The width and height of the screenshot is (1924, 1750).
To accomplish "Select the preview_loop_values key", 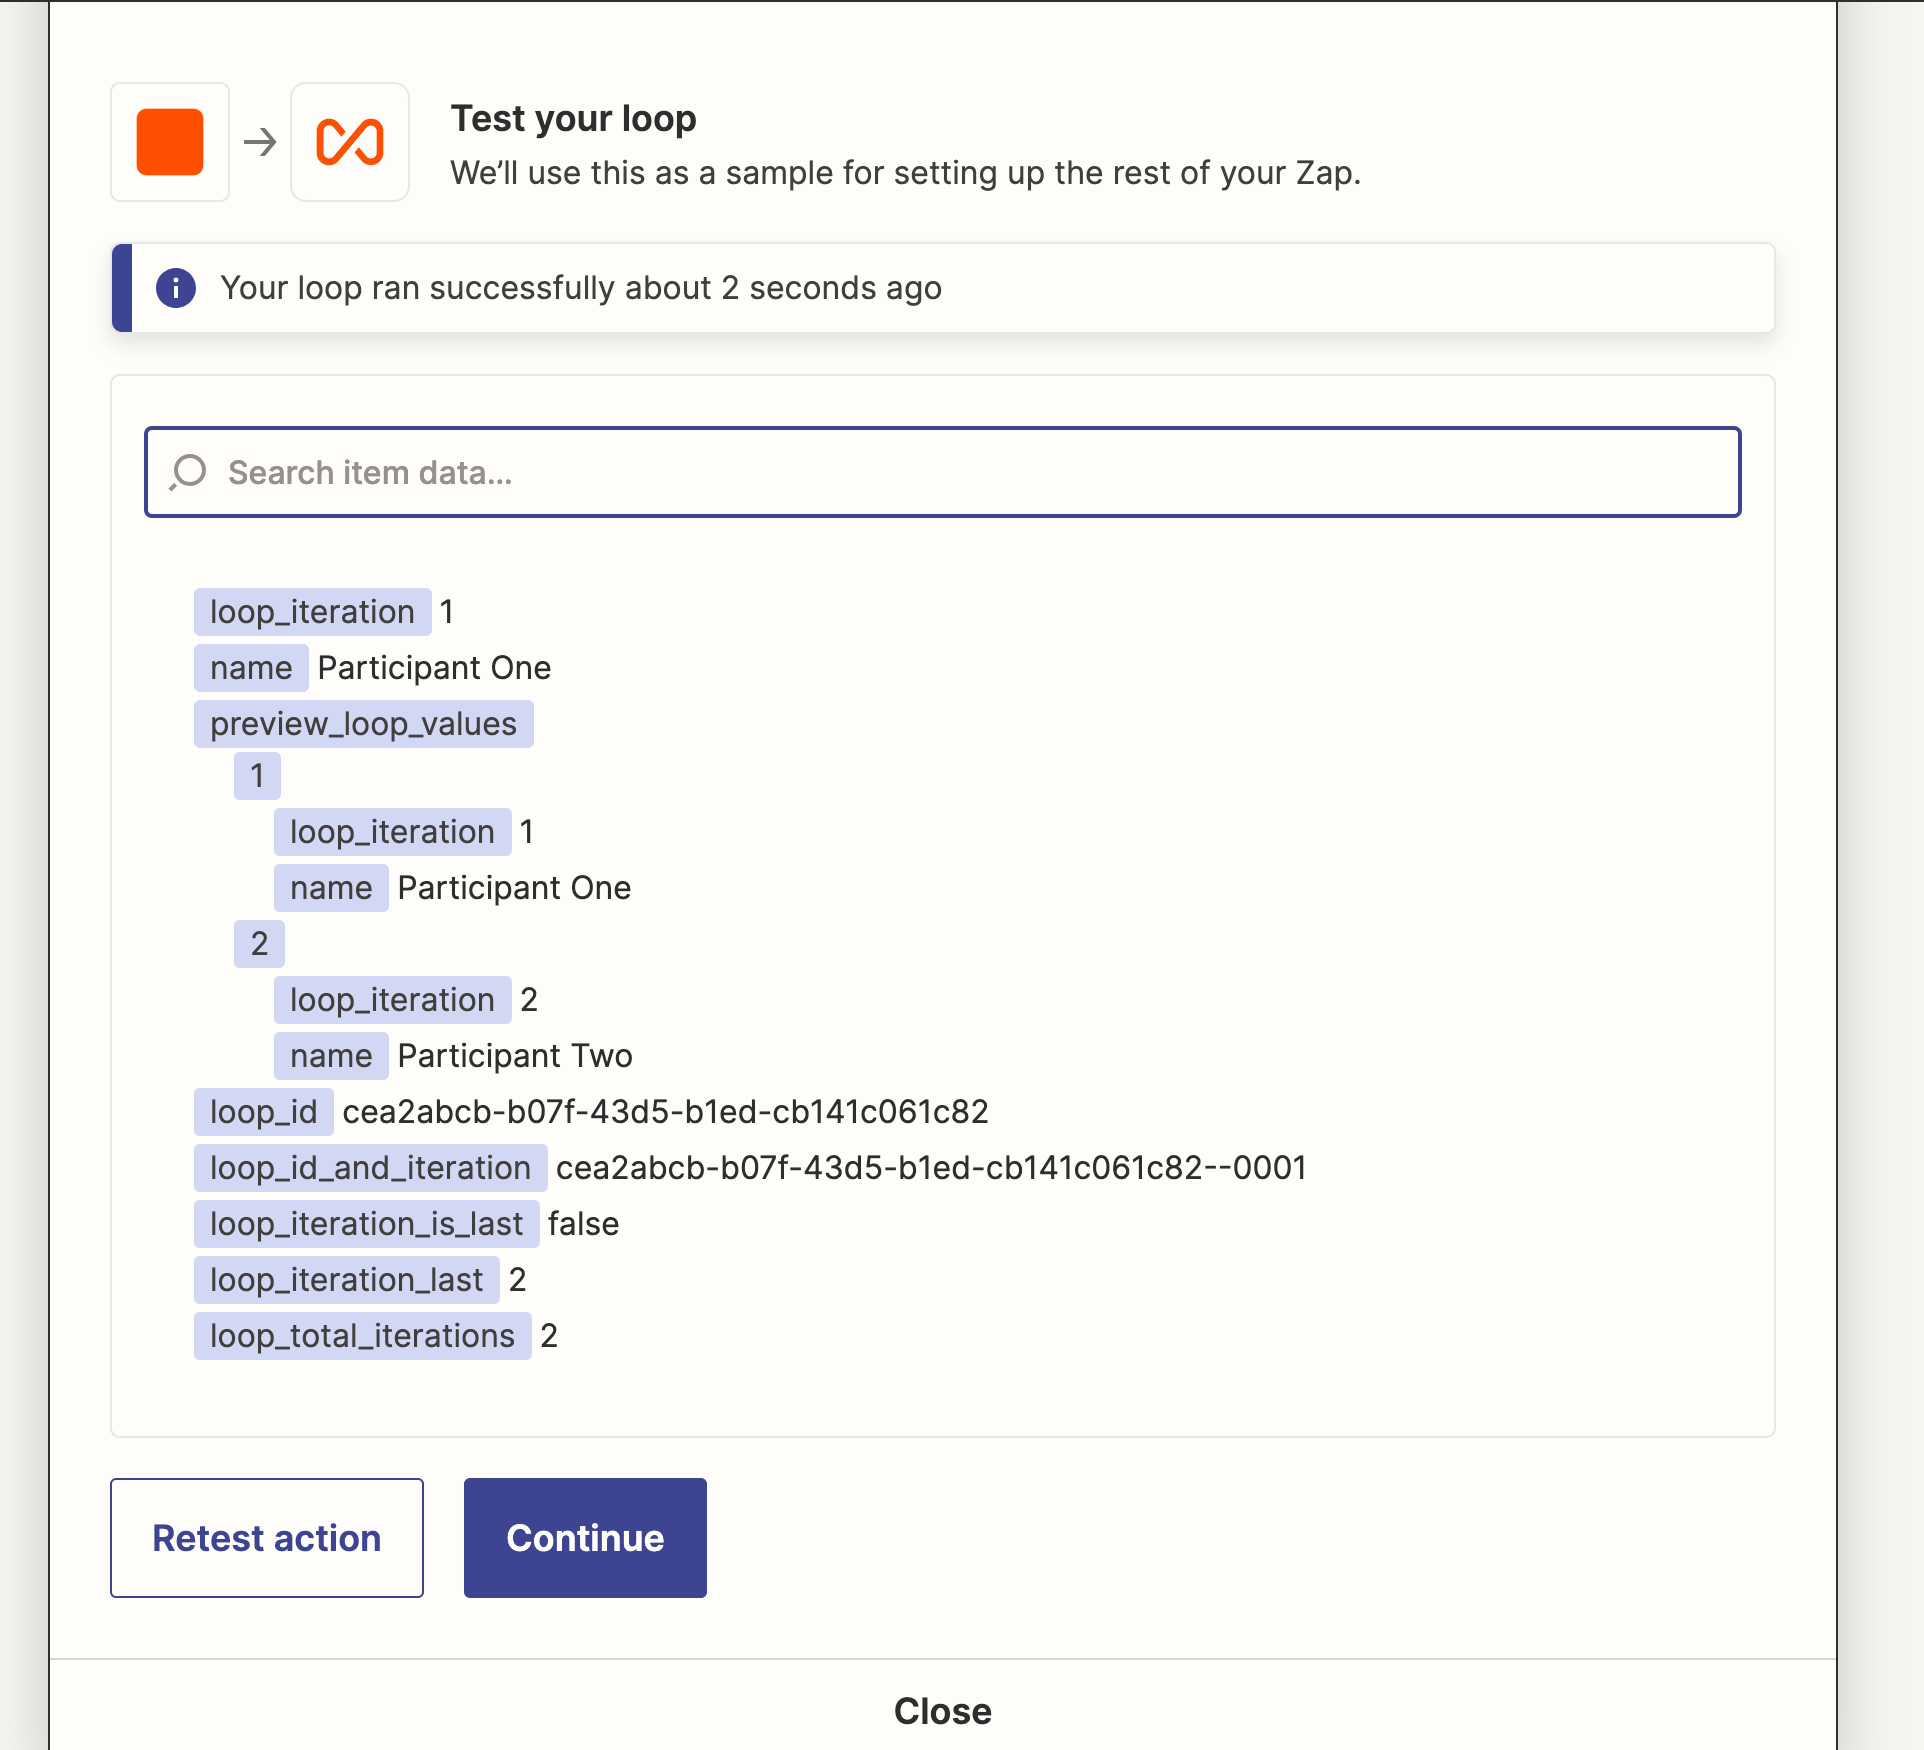I will [364, 724].
